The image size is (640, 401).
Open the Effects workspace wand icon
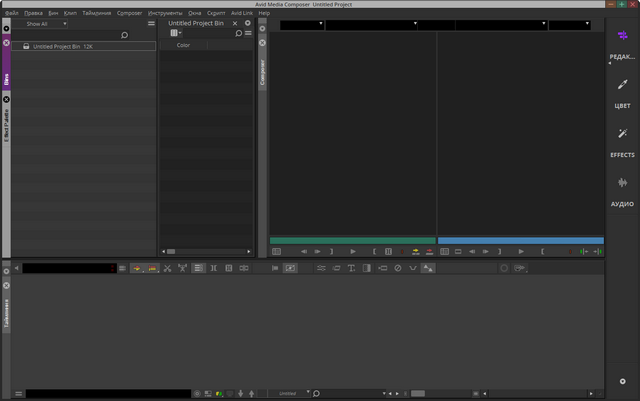point(622,134)
